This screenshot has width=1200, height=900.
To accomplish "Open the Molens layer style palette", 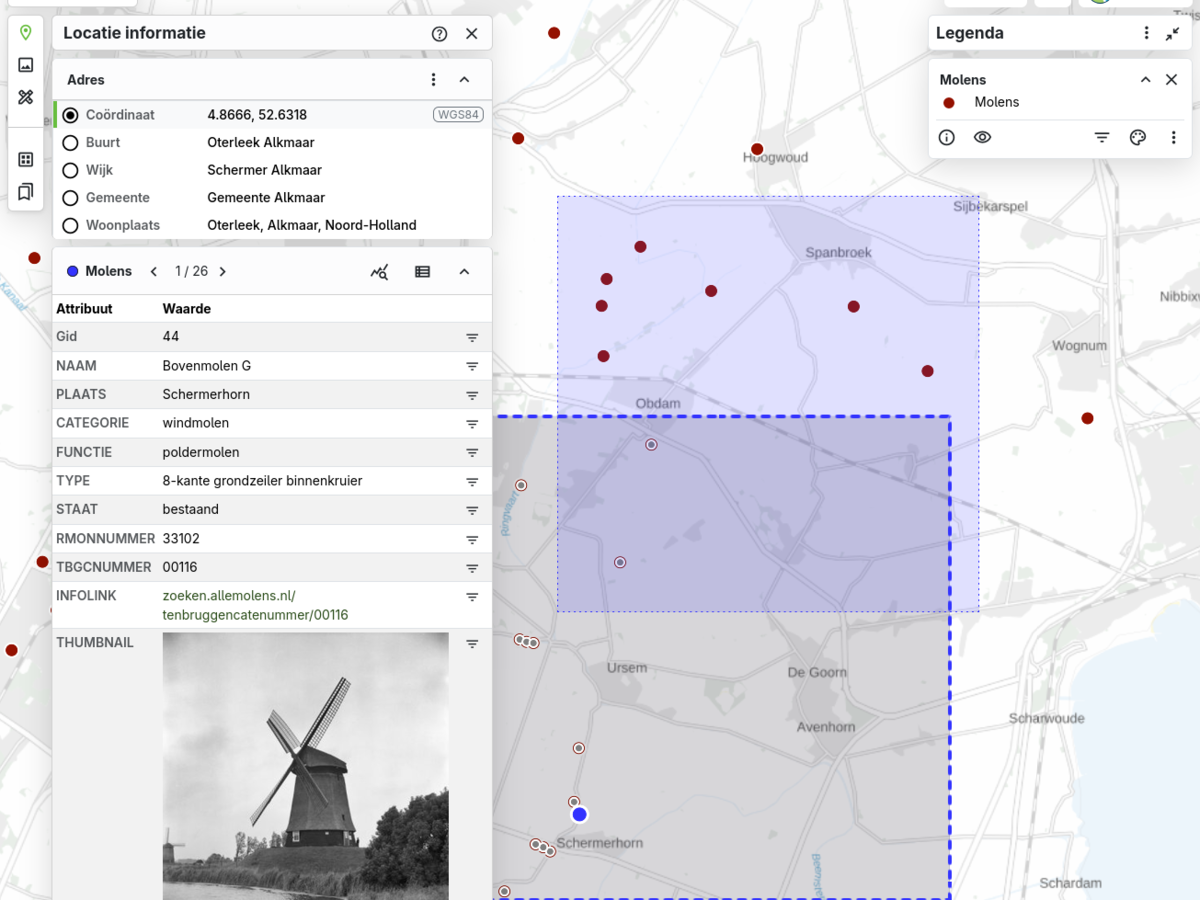I will pos(1138,138).
